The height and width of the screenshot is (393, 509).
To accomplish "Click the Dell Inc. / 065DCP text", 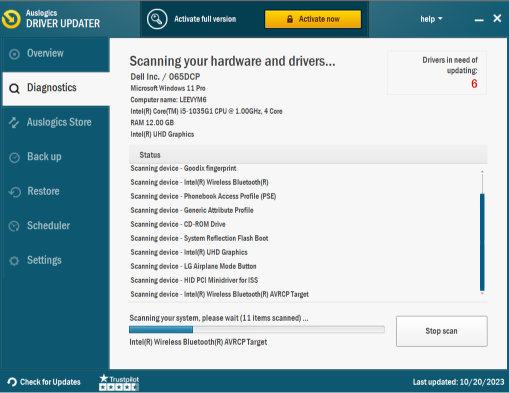I will [165, 77].
